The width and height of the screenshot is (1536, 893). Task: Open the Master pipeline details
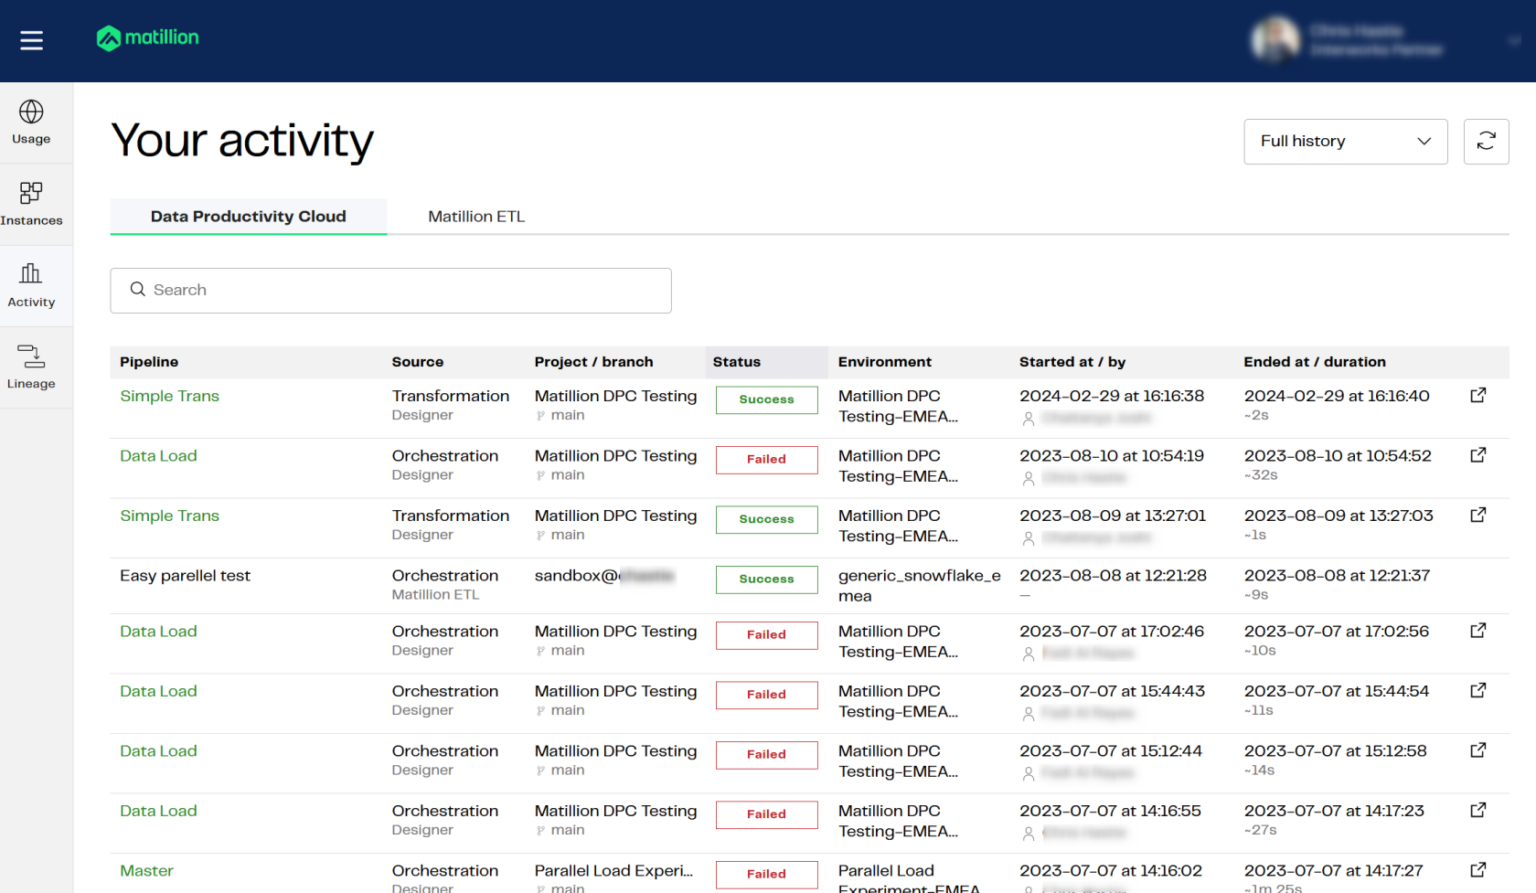tap(146, 870)
